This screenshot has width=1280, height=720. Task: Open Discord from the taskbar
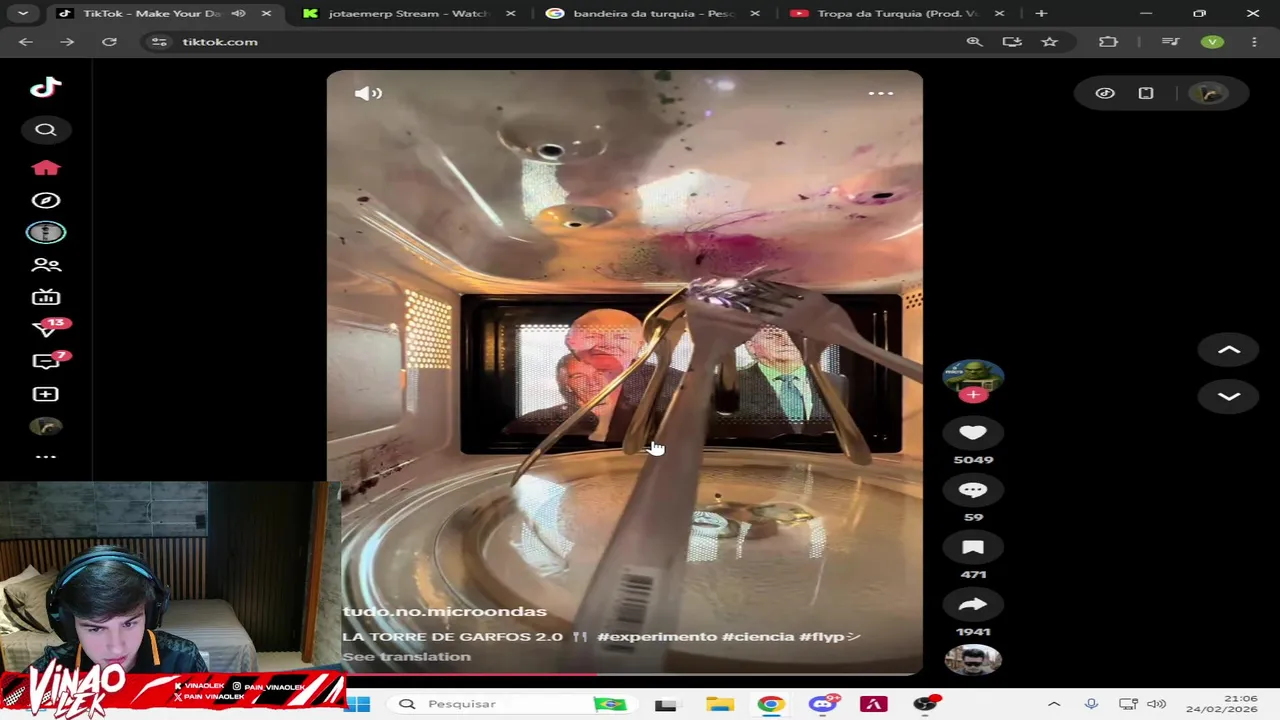(x=822, y=704)
